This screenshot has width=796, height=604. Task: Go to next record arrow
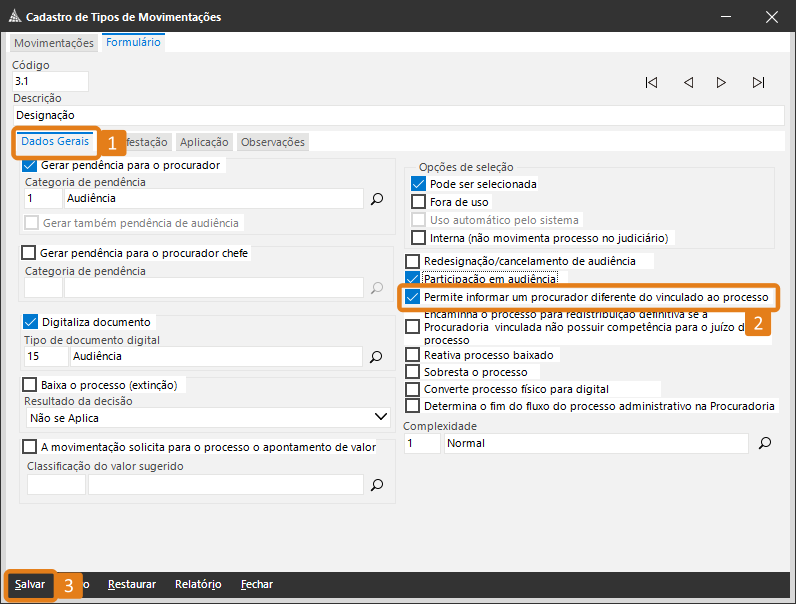[721, 83]
